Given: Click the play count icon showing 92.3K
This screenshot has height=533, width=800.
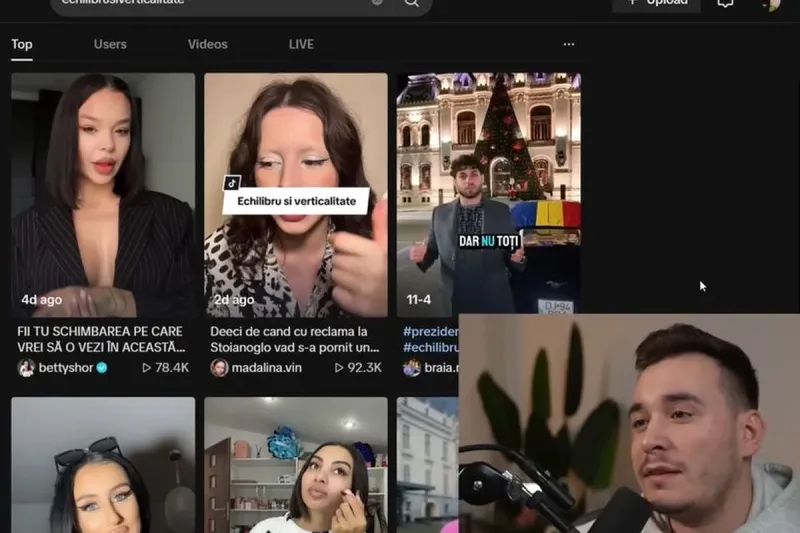Looking at the screenshot, I should point(340,368).
